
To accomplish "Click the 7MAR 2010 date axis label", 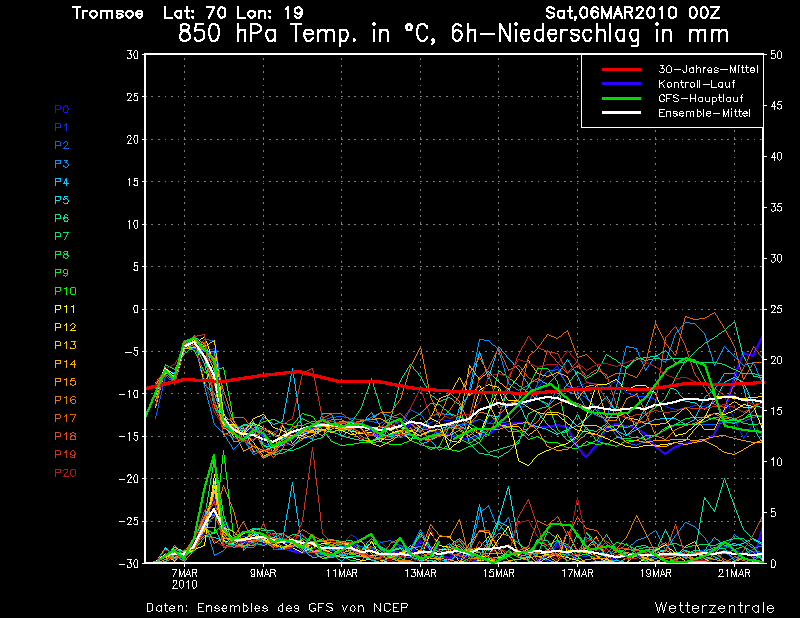I will click(x=184, y=578).
